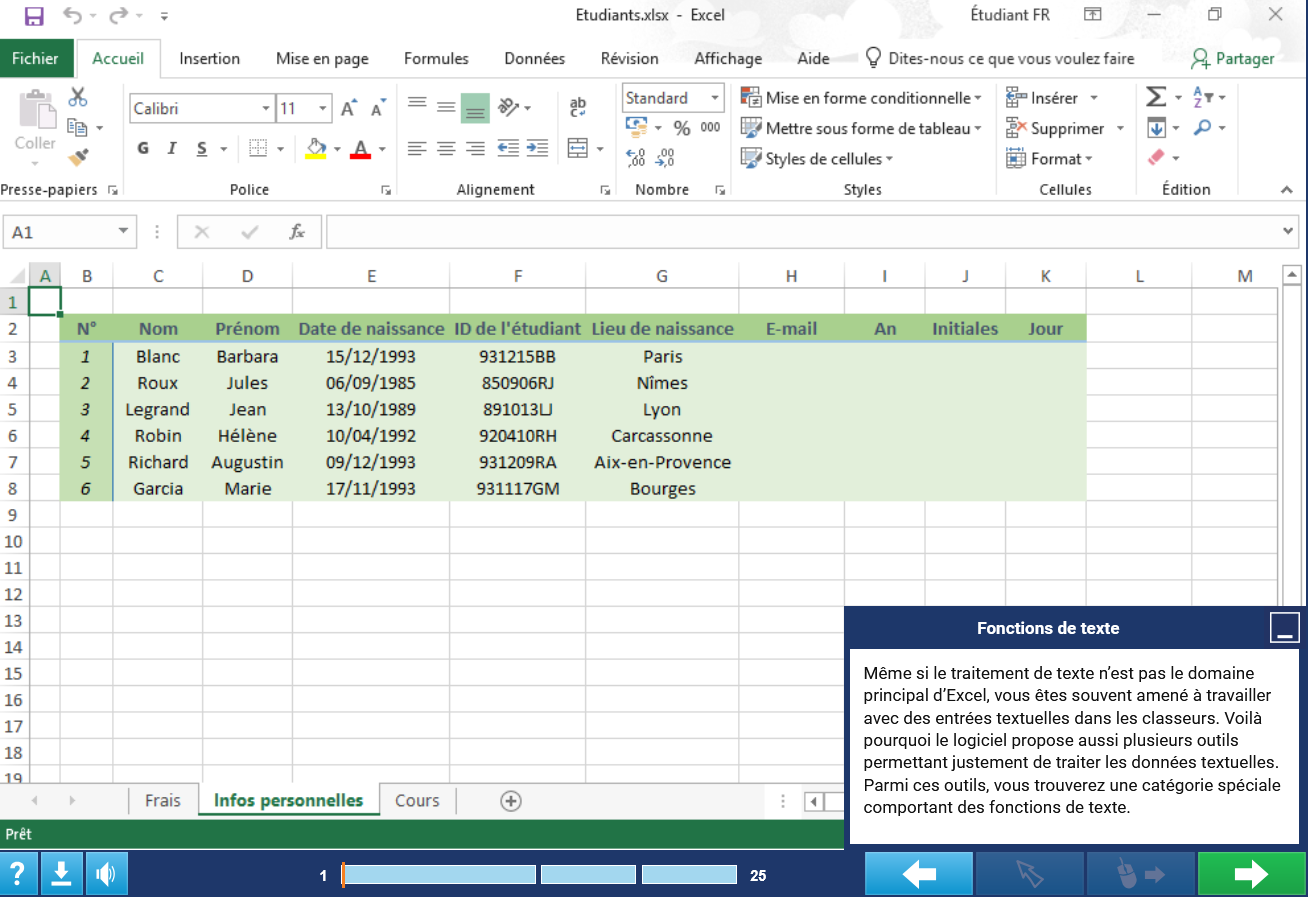Click cell containing Carcassonne

(x=662, y=436)
